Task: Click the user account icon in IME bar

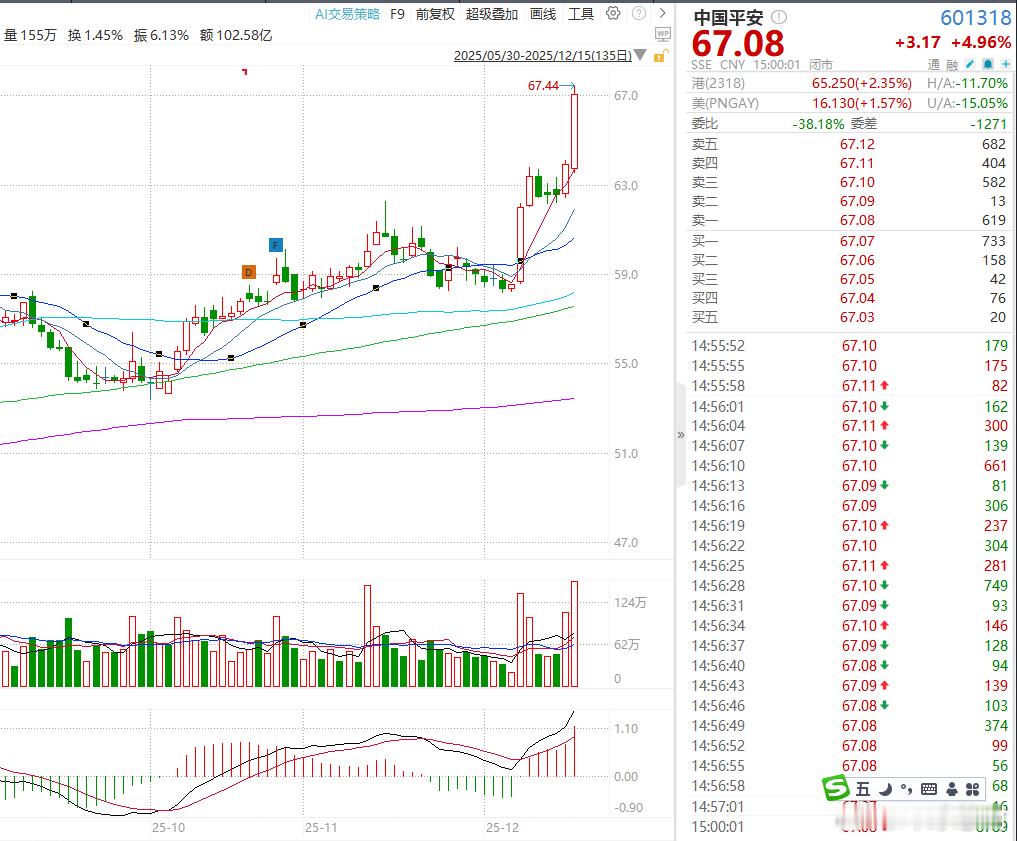Action: [x=951, y=789]
